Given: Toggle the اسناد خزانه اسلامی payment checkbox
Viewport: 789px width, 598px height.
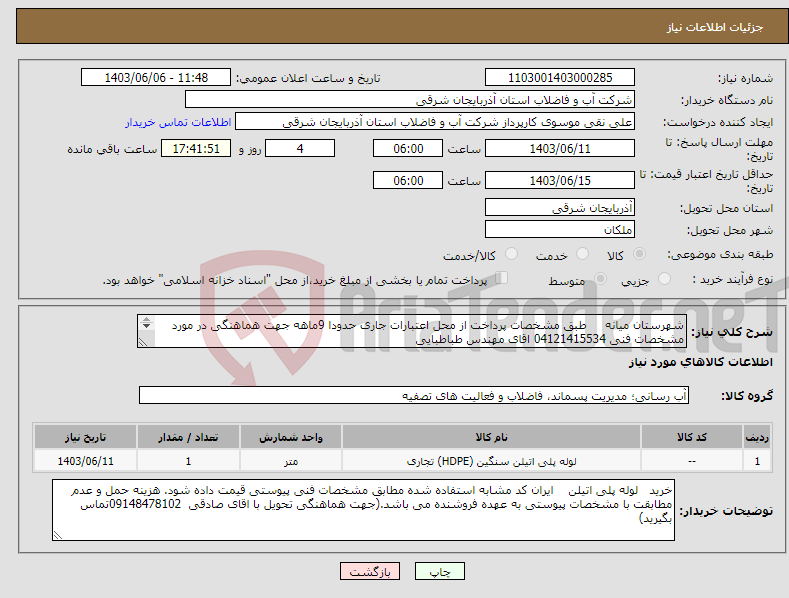Looking at the screenshot, I should click(502, 278).
